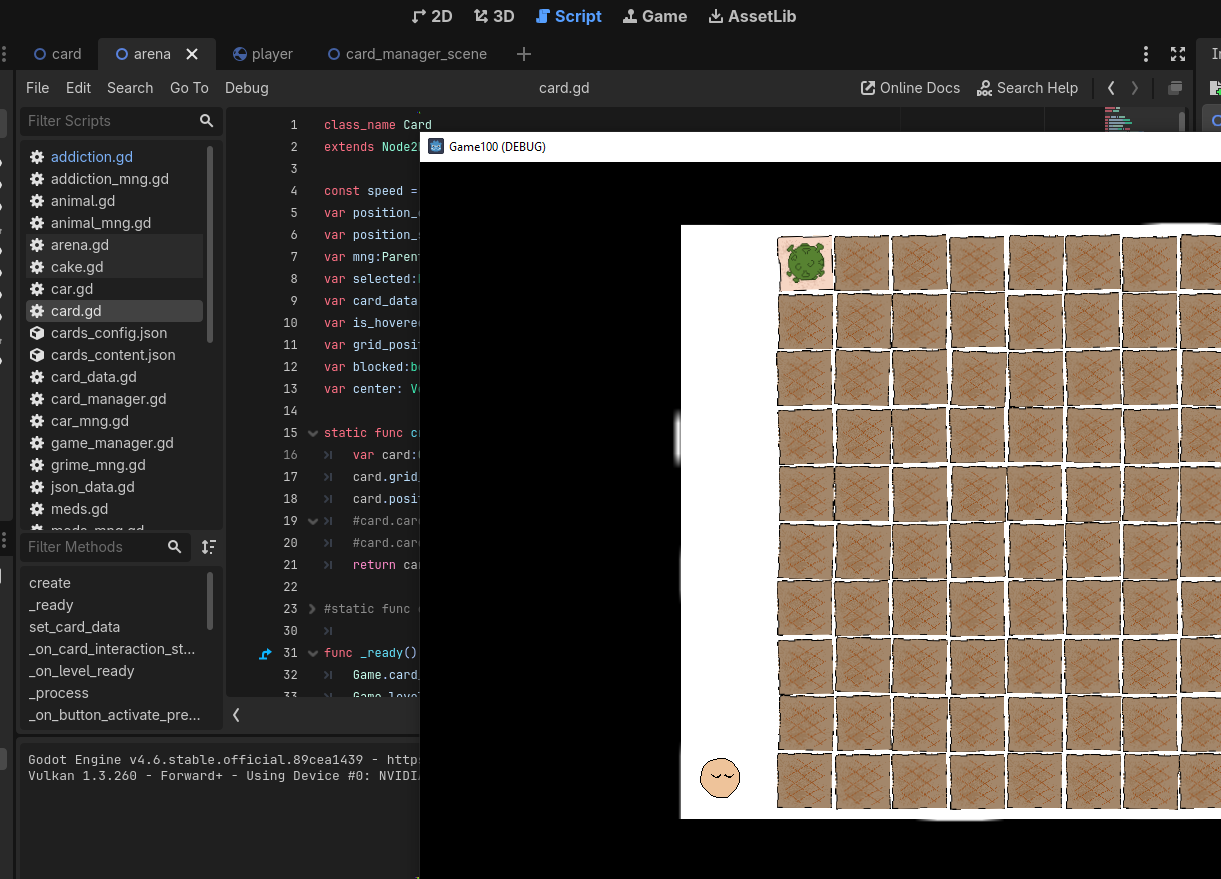
Task: Open scene tabs options menu
Action: (1146, 54)
